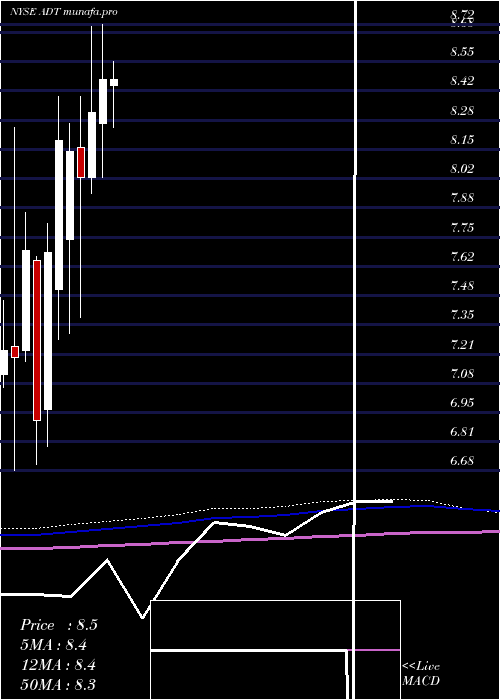Click the 6.95 price axis label

462,403
